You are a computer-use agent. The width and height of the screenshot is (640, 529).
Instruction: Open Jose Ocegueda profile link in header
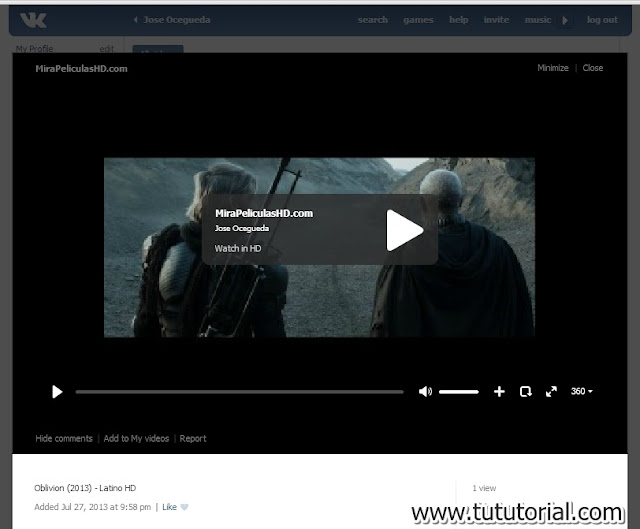(176, 20)
